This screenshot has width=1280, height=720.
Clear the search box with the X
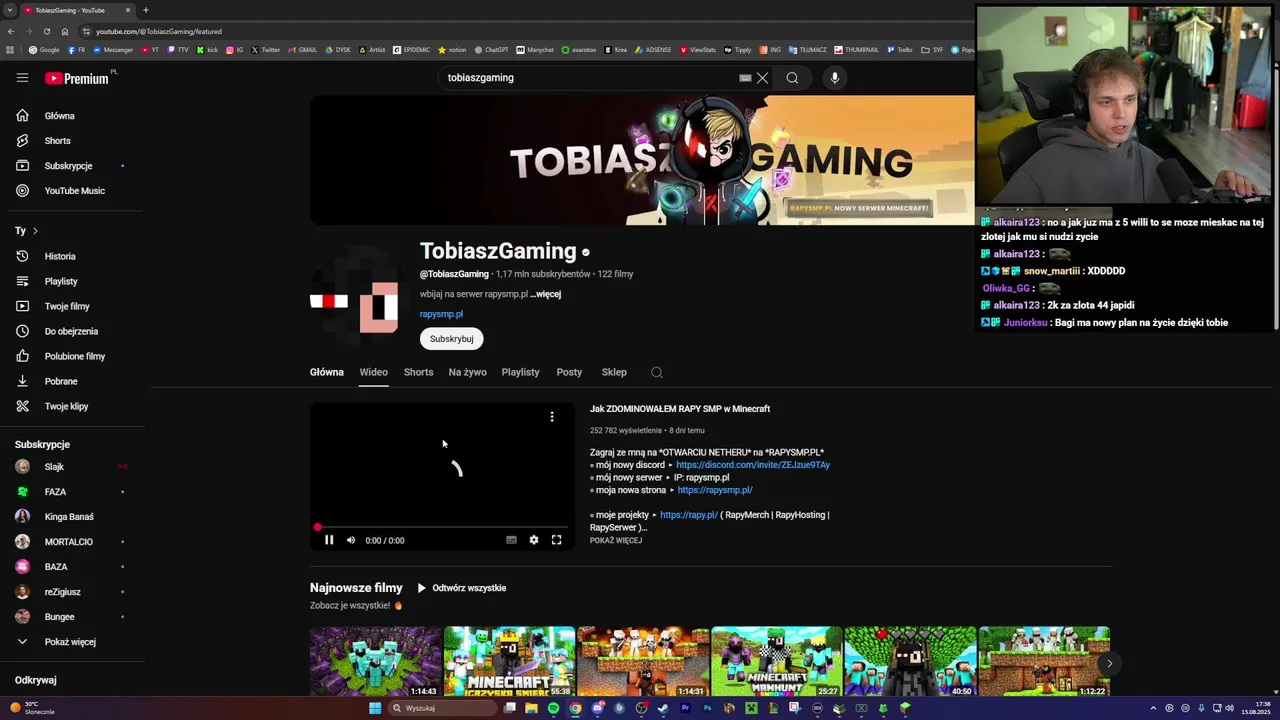click(762, 78)
